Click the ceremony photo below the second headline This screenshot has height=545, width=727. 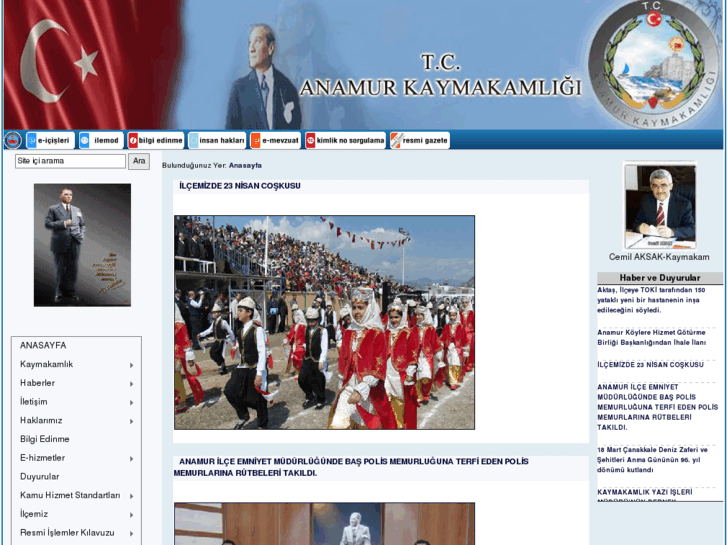click(325, 524)
